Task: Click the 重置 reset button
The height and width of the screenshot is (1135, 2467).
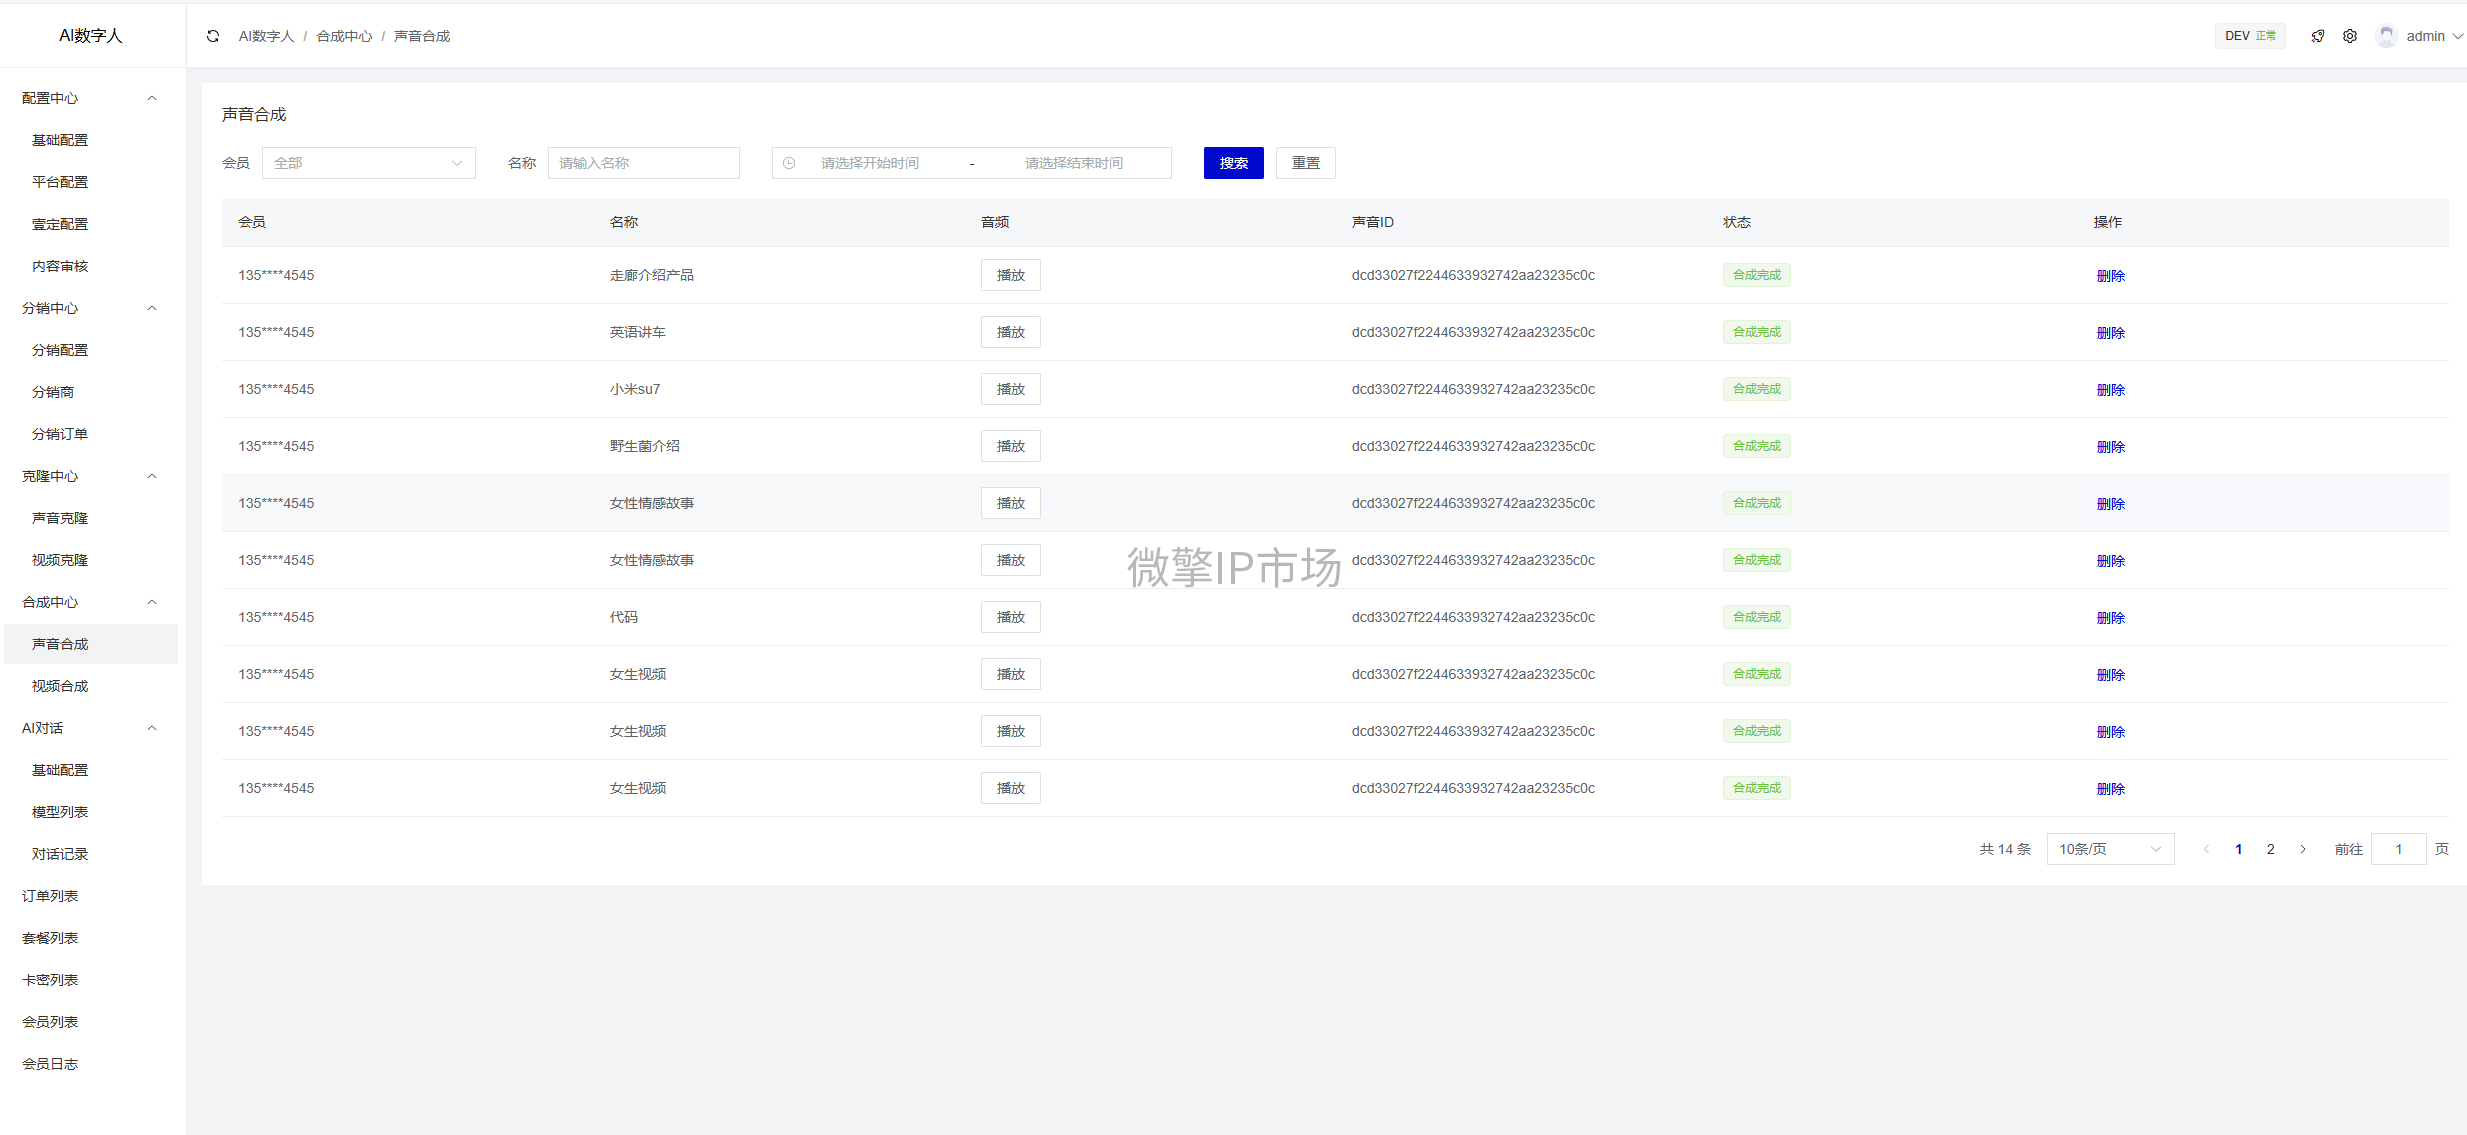Action: point(1305,163)
